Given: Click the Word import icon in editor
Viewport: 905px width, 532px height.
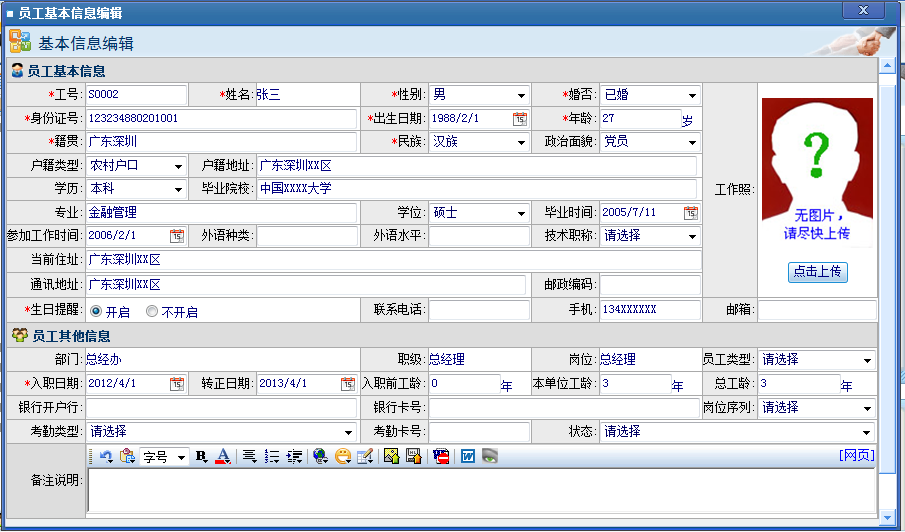Looking at the screenshot, I should (467, 456).
